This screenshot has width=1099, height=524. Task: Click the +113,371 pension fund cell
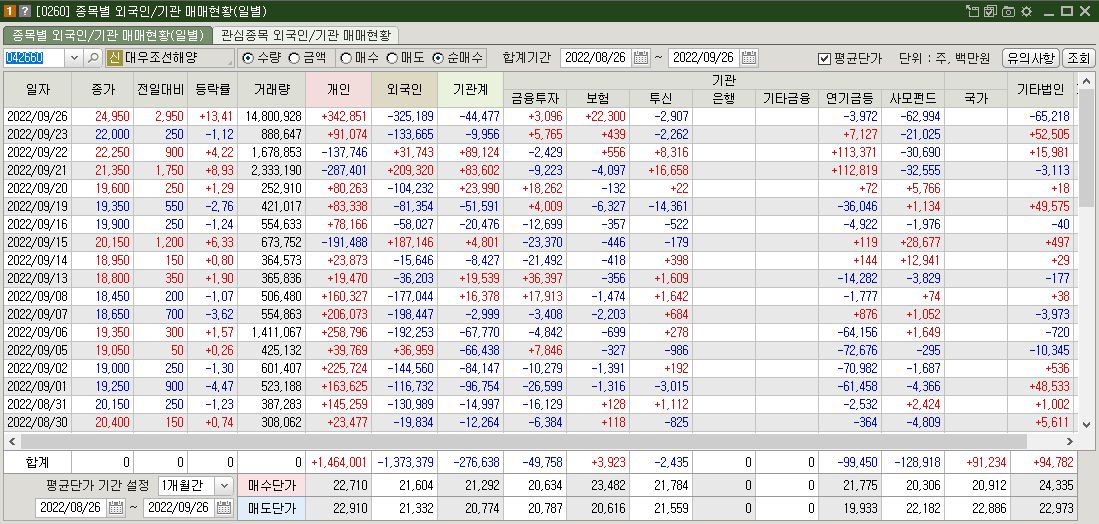(x=850, y=153)
